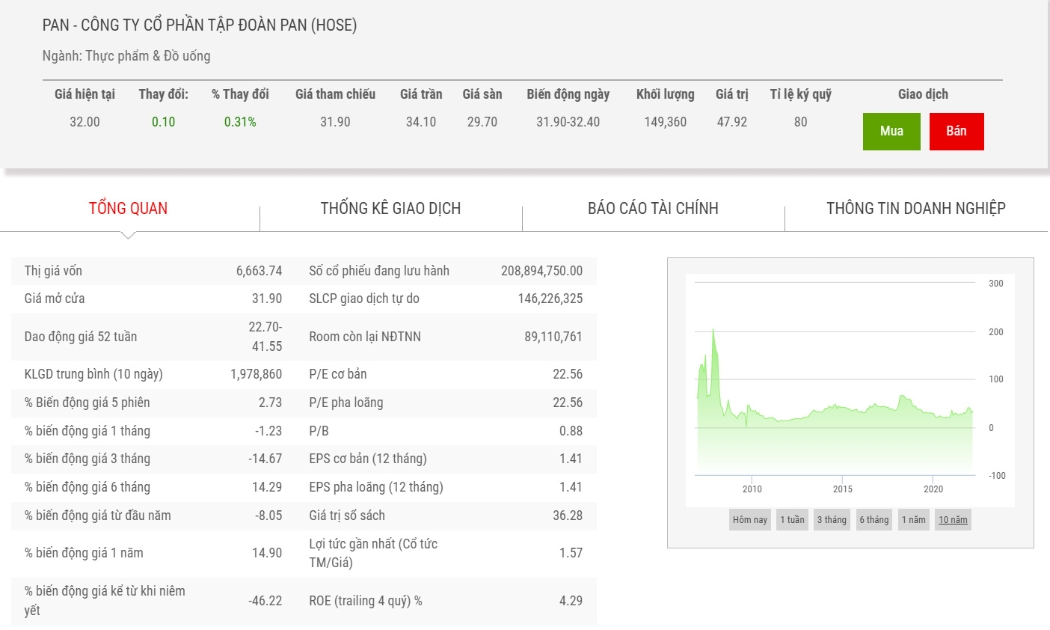
Task: Open the BÁO CÁO TÀI CHÍNH tab
Action: (x=653, y=208)
